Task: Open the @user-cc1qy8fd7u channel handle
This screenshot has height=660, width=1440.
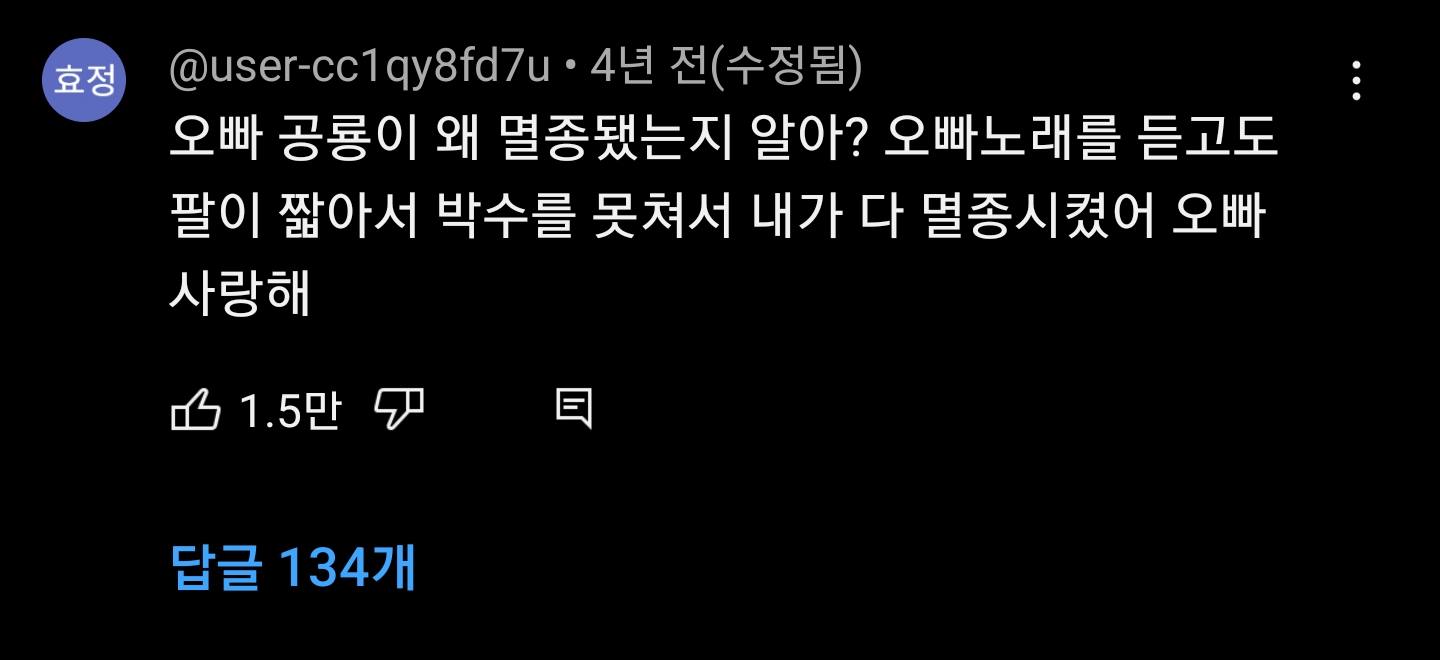Action: click(360, 68)
